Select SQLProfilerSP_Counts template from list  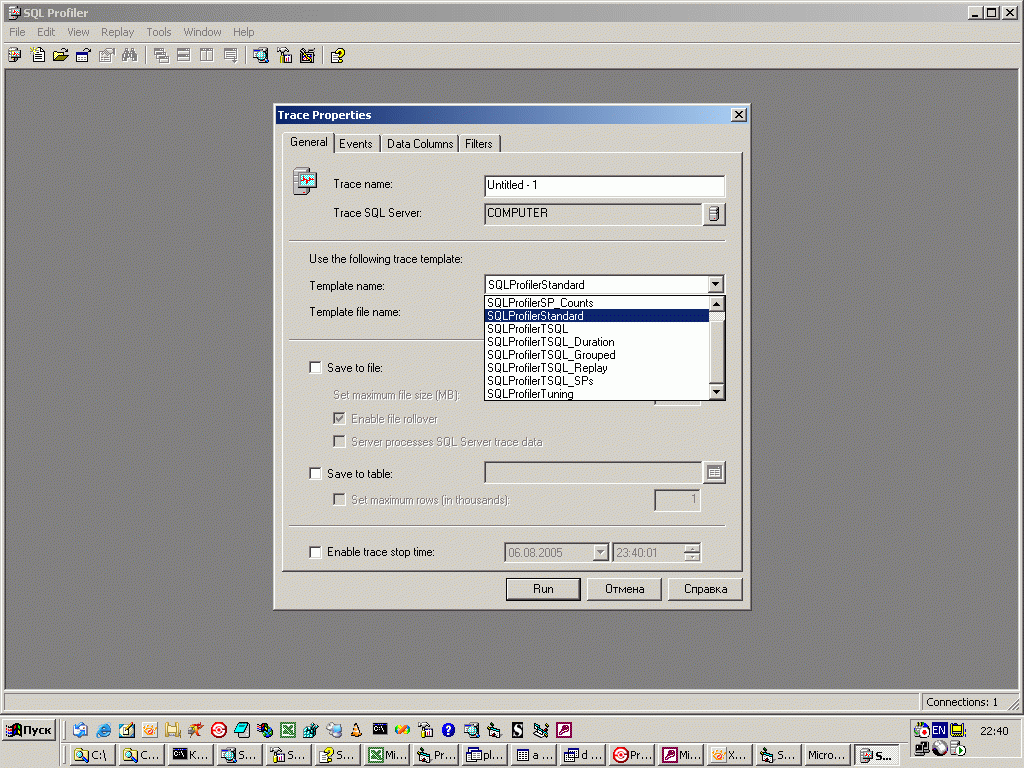point(597,302)
